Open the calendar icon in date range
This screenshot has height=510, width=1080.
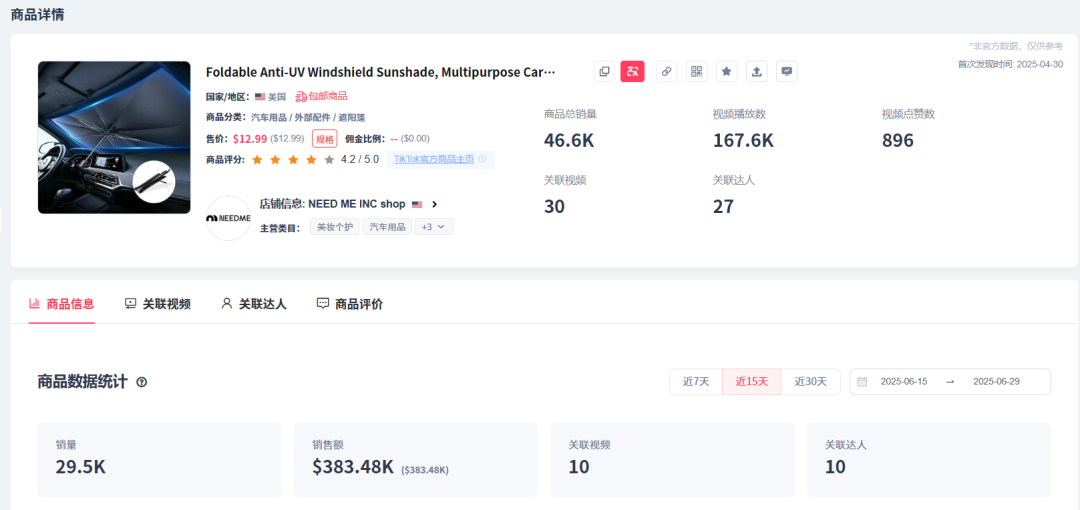tap(862, 382)
